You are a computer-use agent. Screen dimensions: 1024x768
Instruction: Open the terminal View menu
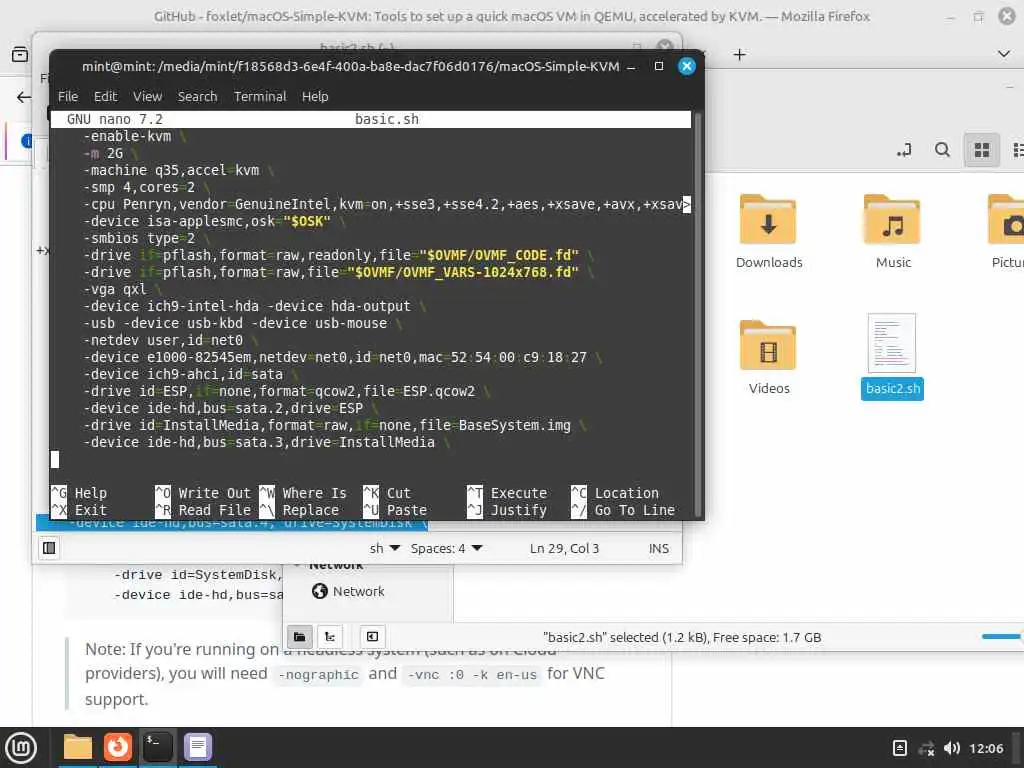click(147, 97)
